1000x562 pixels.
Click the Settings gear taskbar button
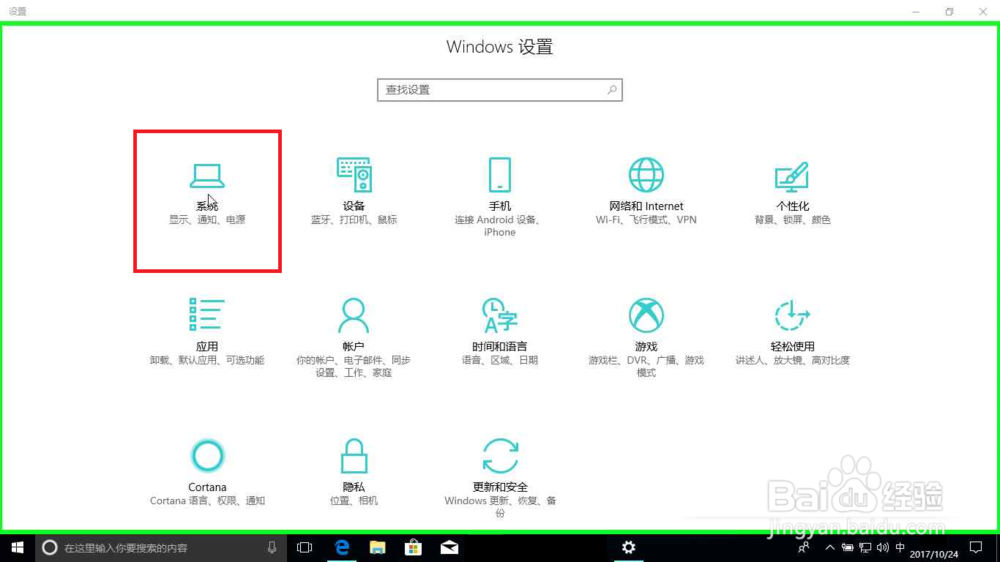pos(628,547)
